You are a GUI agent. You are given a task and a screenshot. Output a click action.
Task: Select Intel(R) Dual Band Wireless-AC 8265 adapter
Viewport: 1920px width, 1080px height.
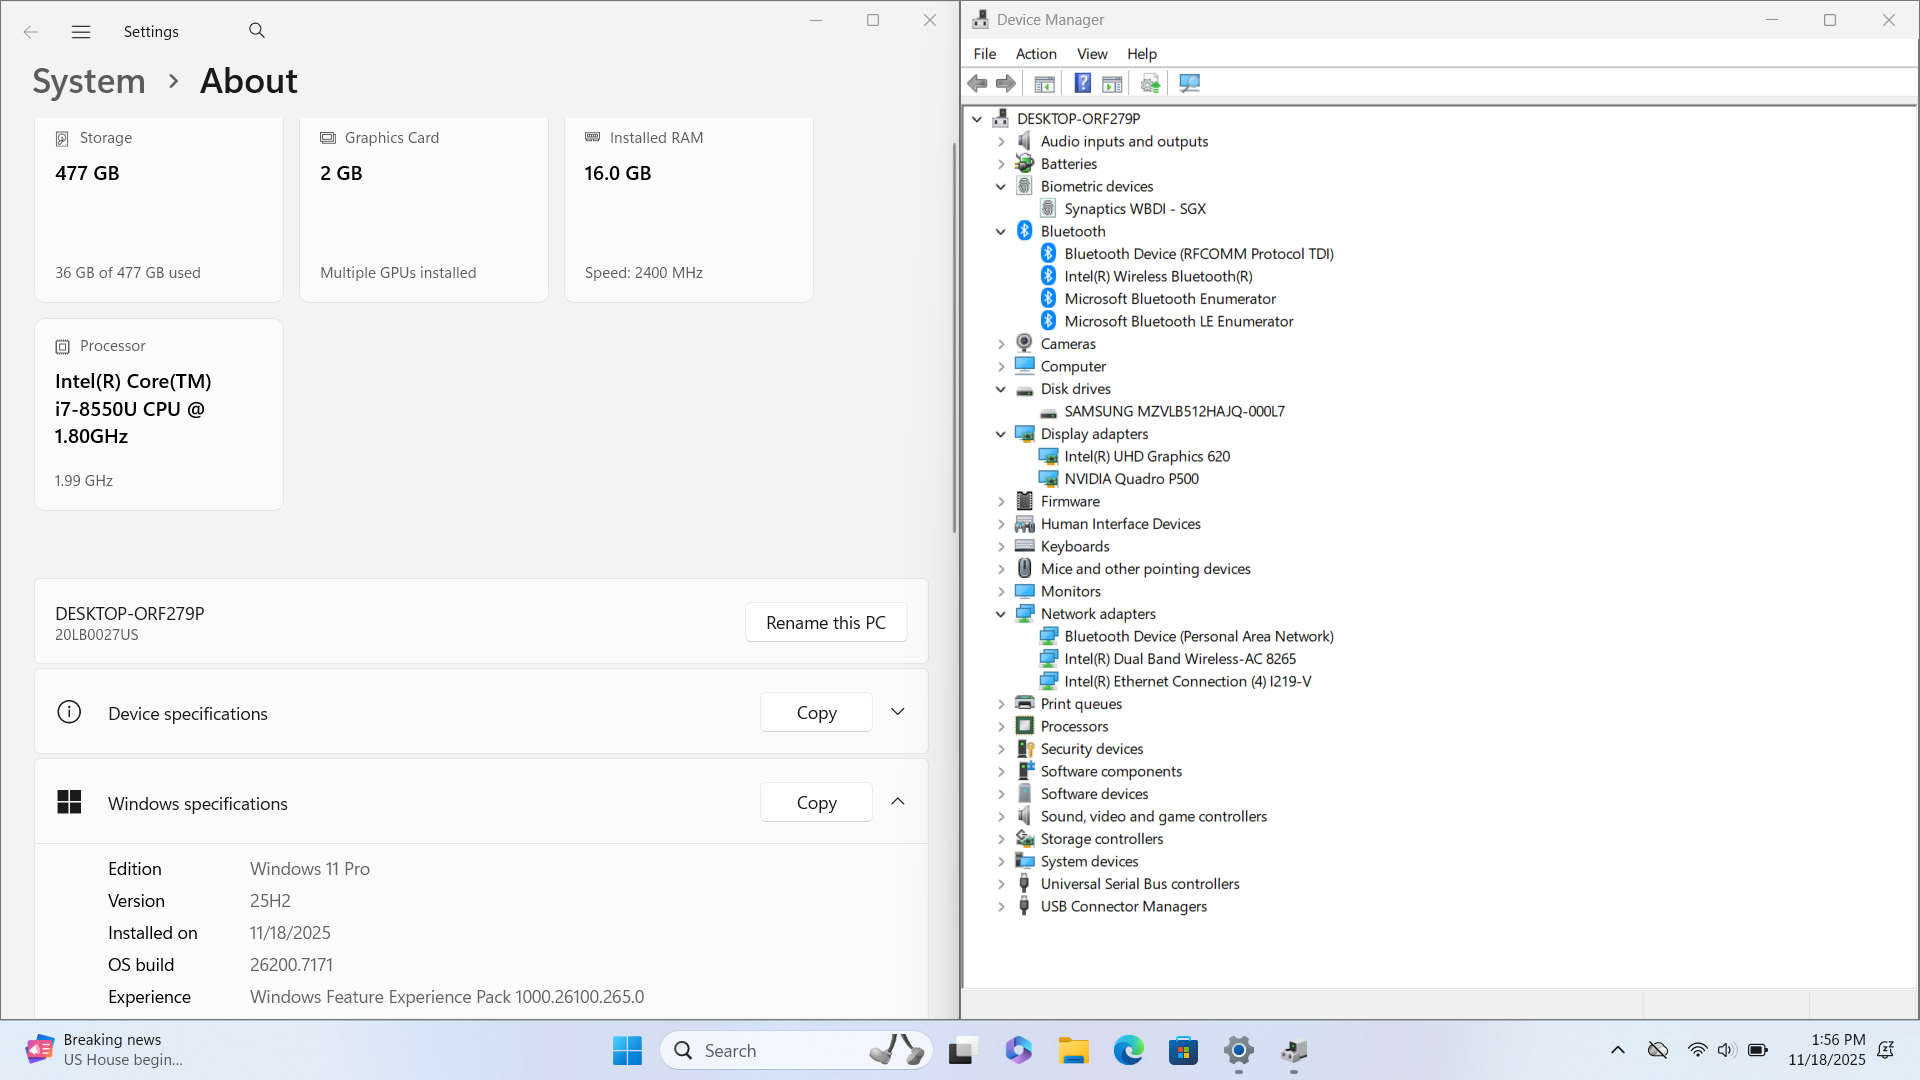point(1179,659)
